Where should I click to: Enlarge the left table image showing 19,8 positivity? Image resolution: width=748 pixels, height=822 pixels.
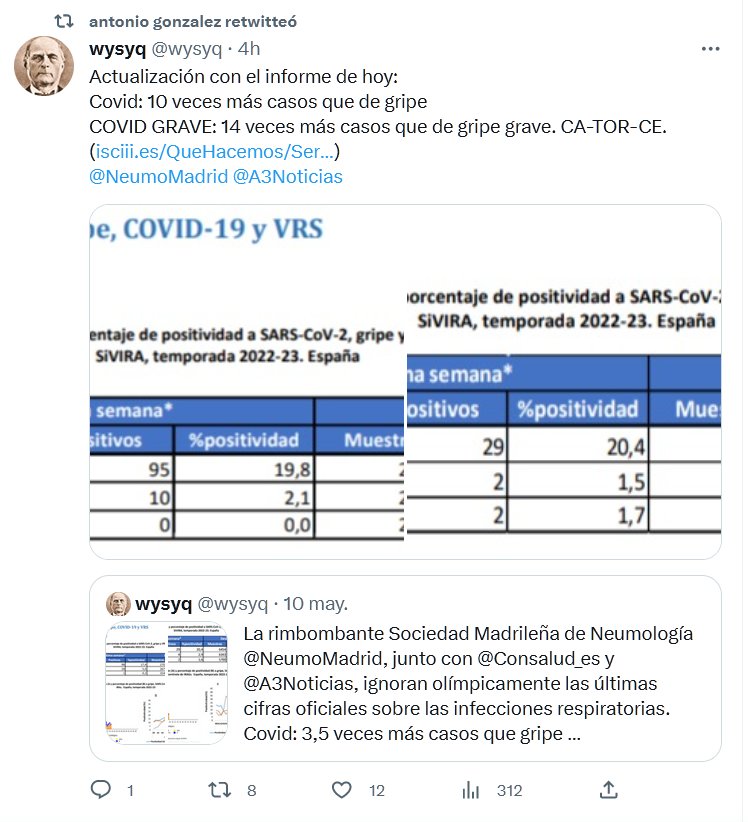coord(248,381)
